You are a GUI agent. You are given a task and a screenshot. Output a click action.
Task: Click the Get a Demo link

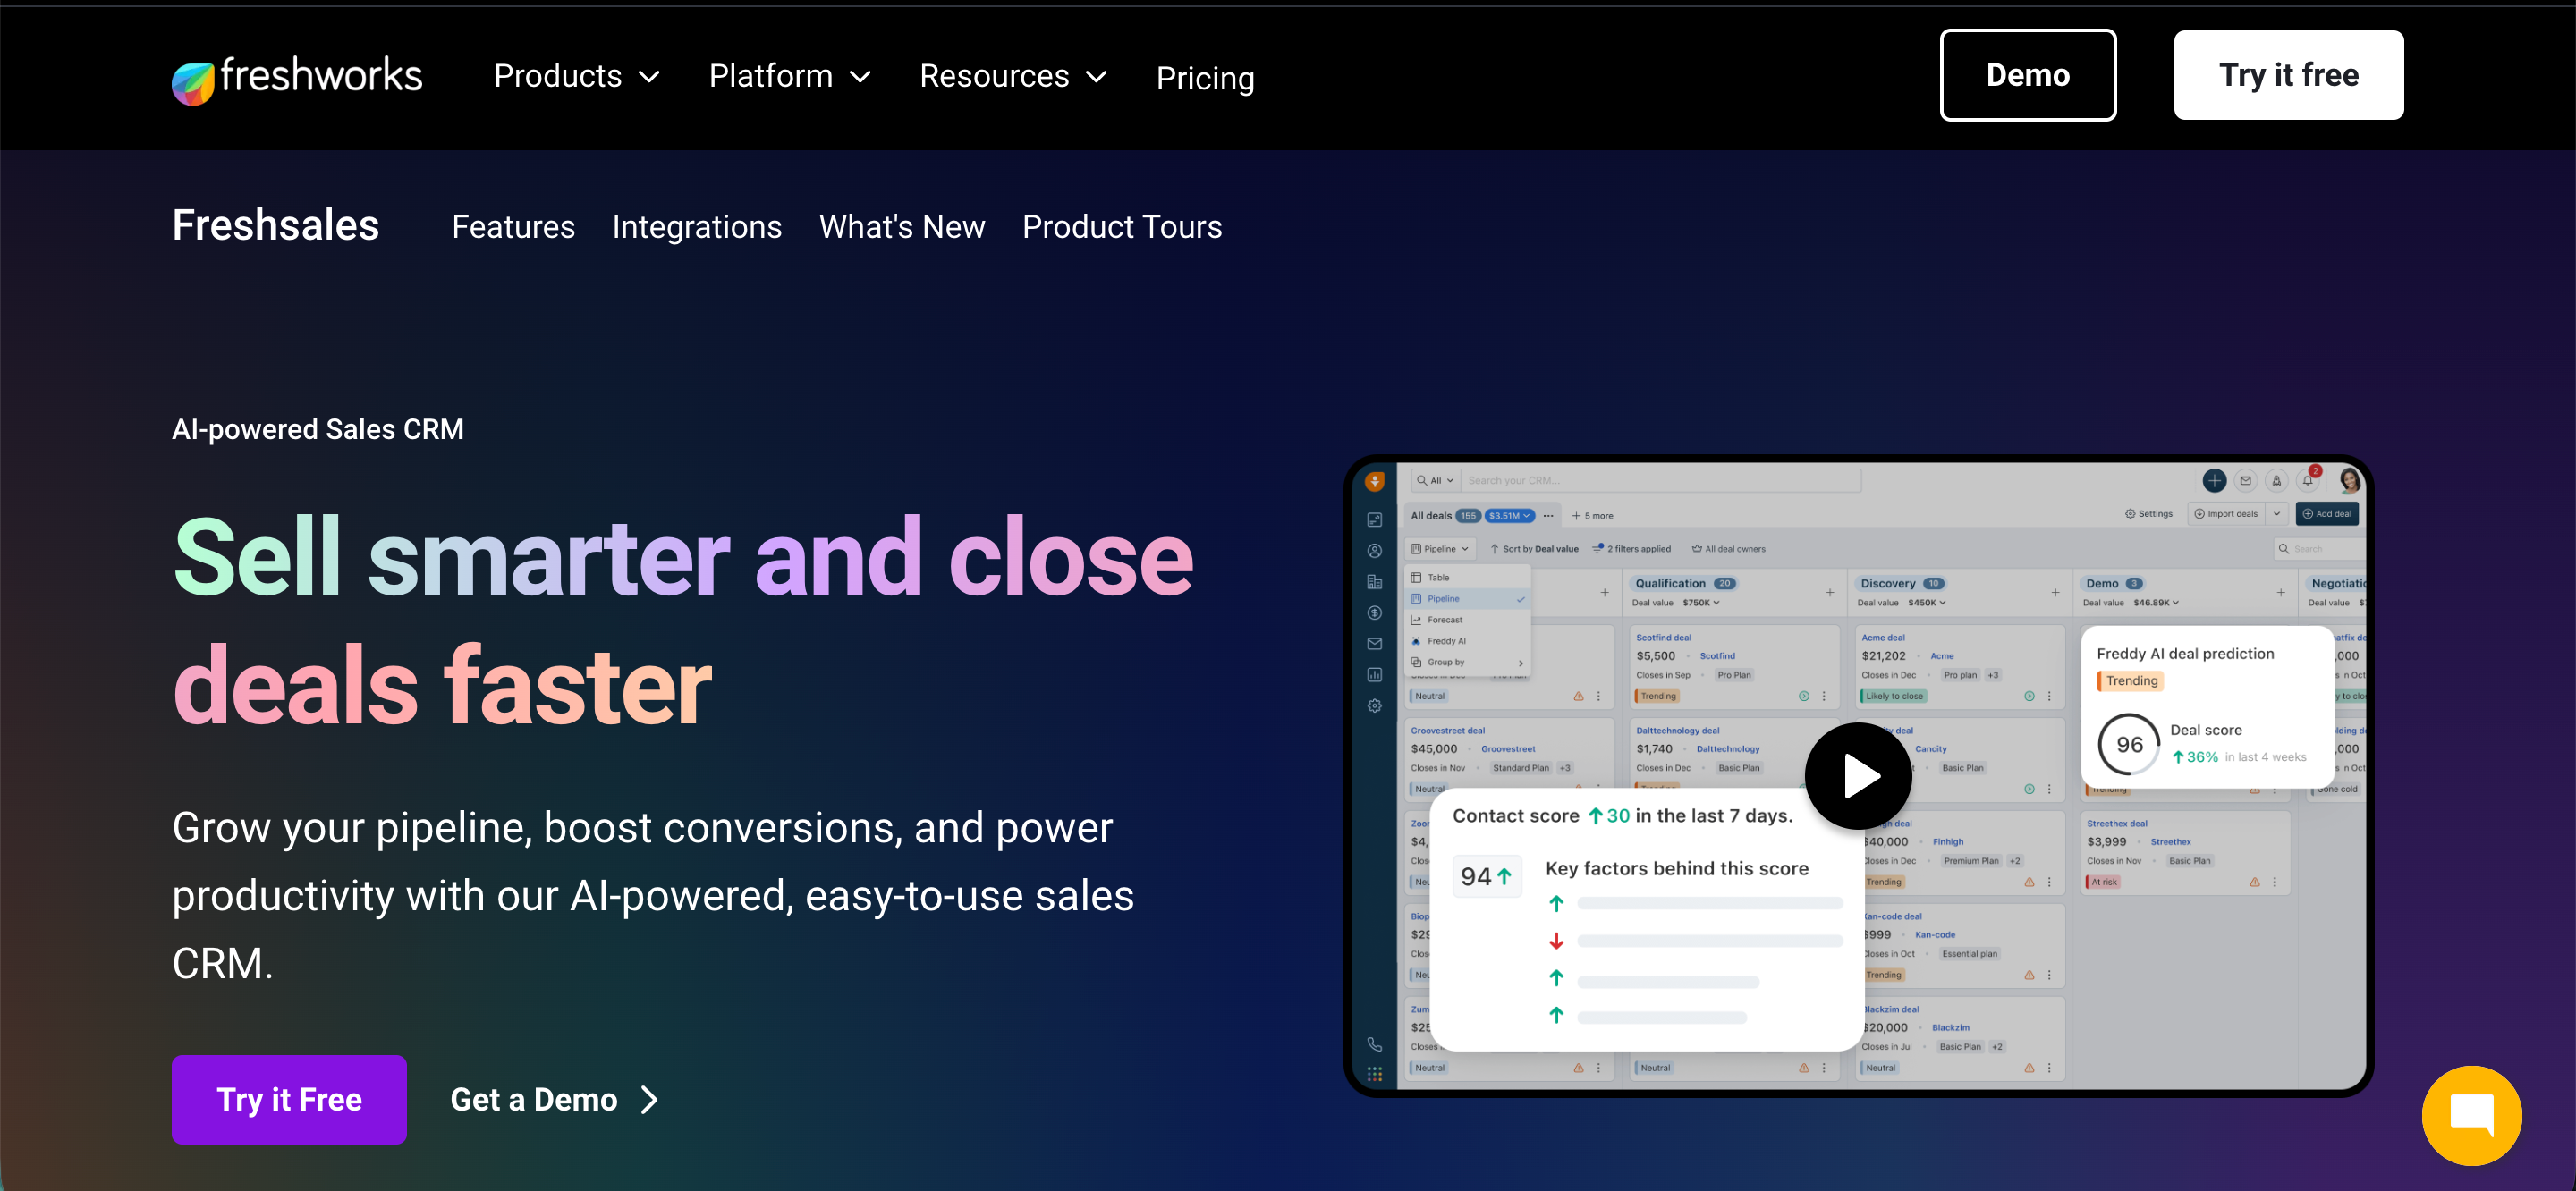coord(554,1100)
